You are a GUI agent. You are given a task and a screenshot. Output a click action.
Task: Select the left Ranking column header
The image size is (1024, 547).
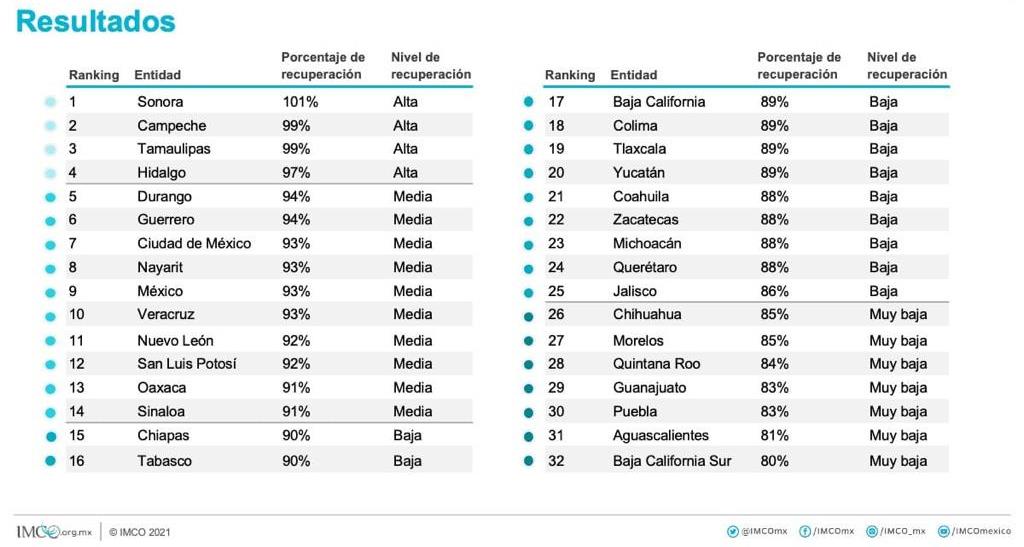coord(94,75)
